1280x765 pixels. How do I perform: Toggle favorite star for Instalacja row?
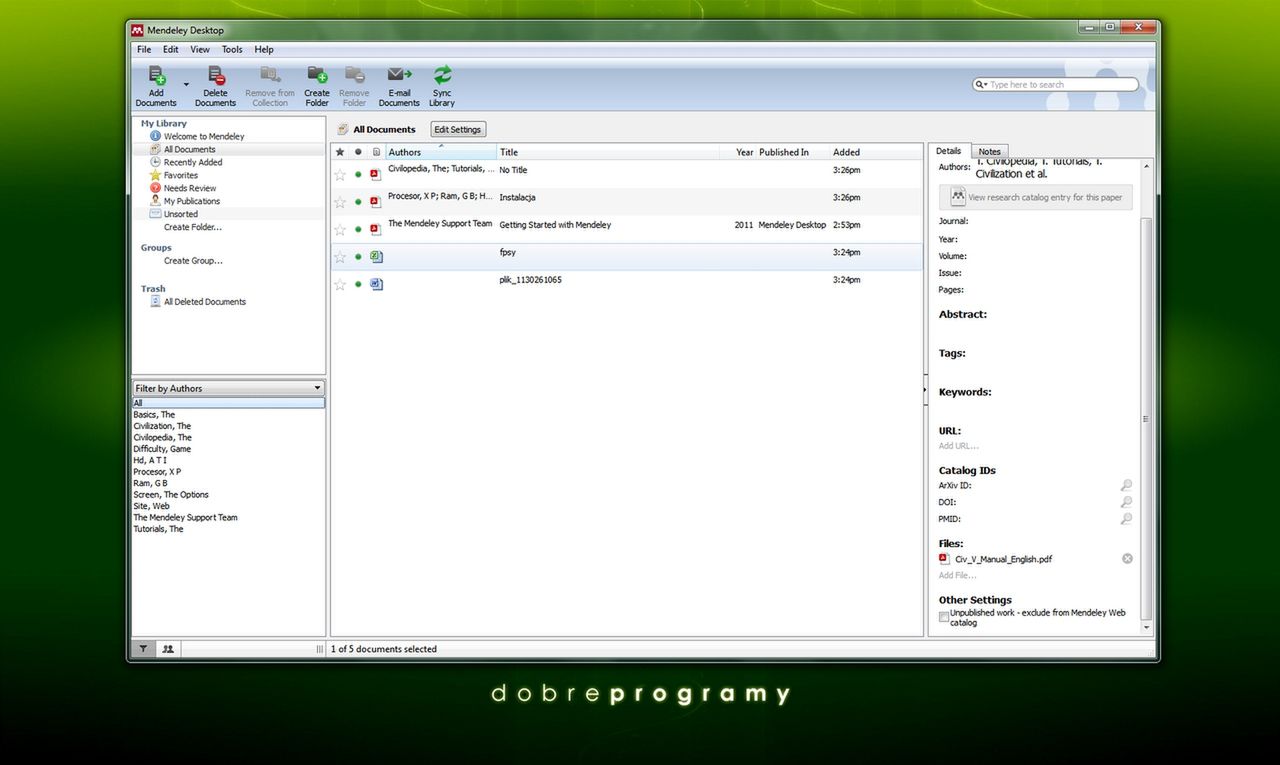pyautogui.click(x=340, y=201)
